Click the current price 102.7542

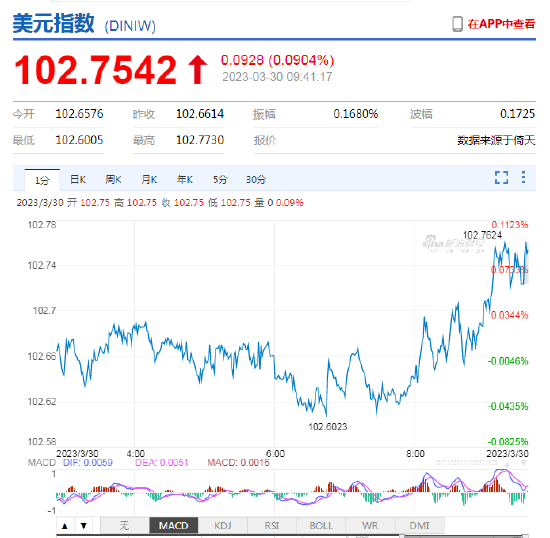point(95,70)
